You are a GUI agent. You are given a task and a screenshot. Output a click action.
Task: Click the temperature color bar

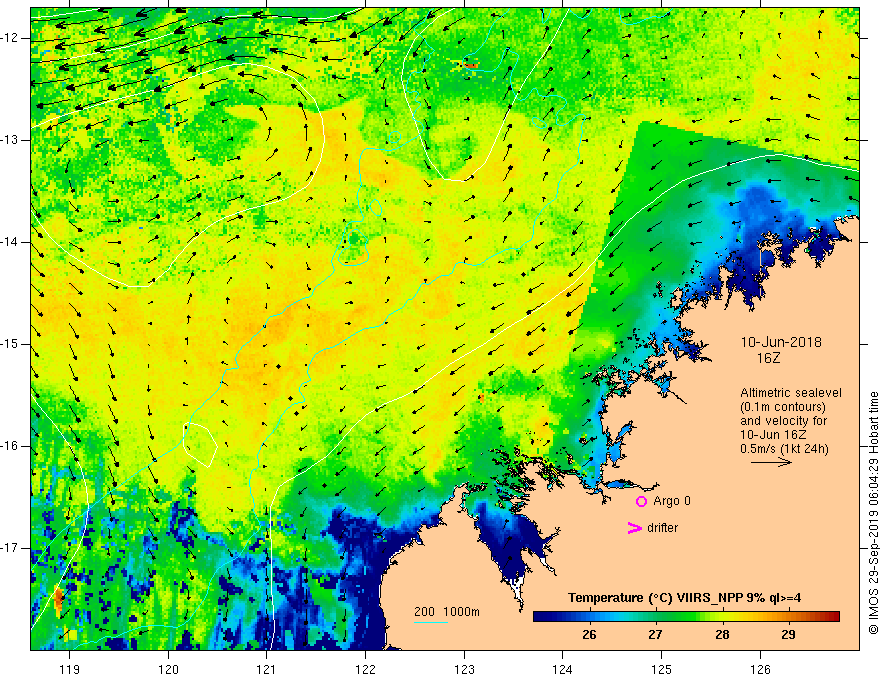686,617
